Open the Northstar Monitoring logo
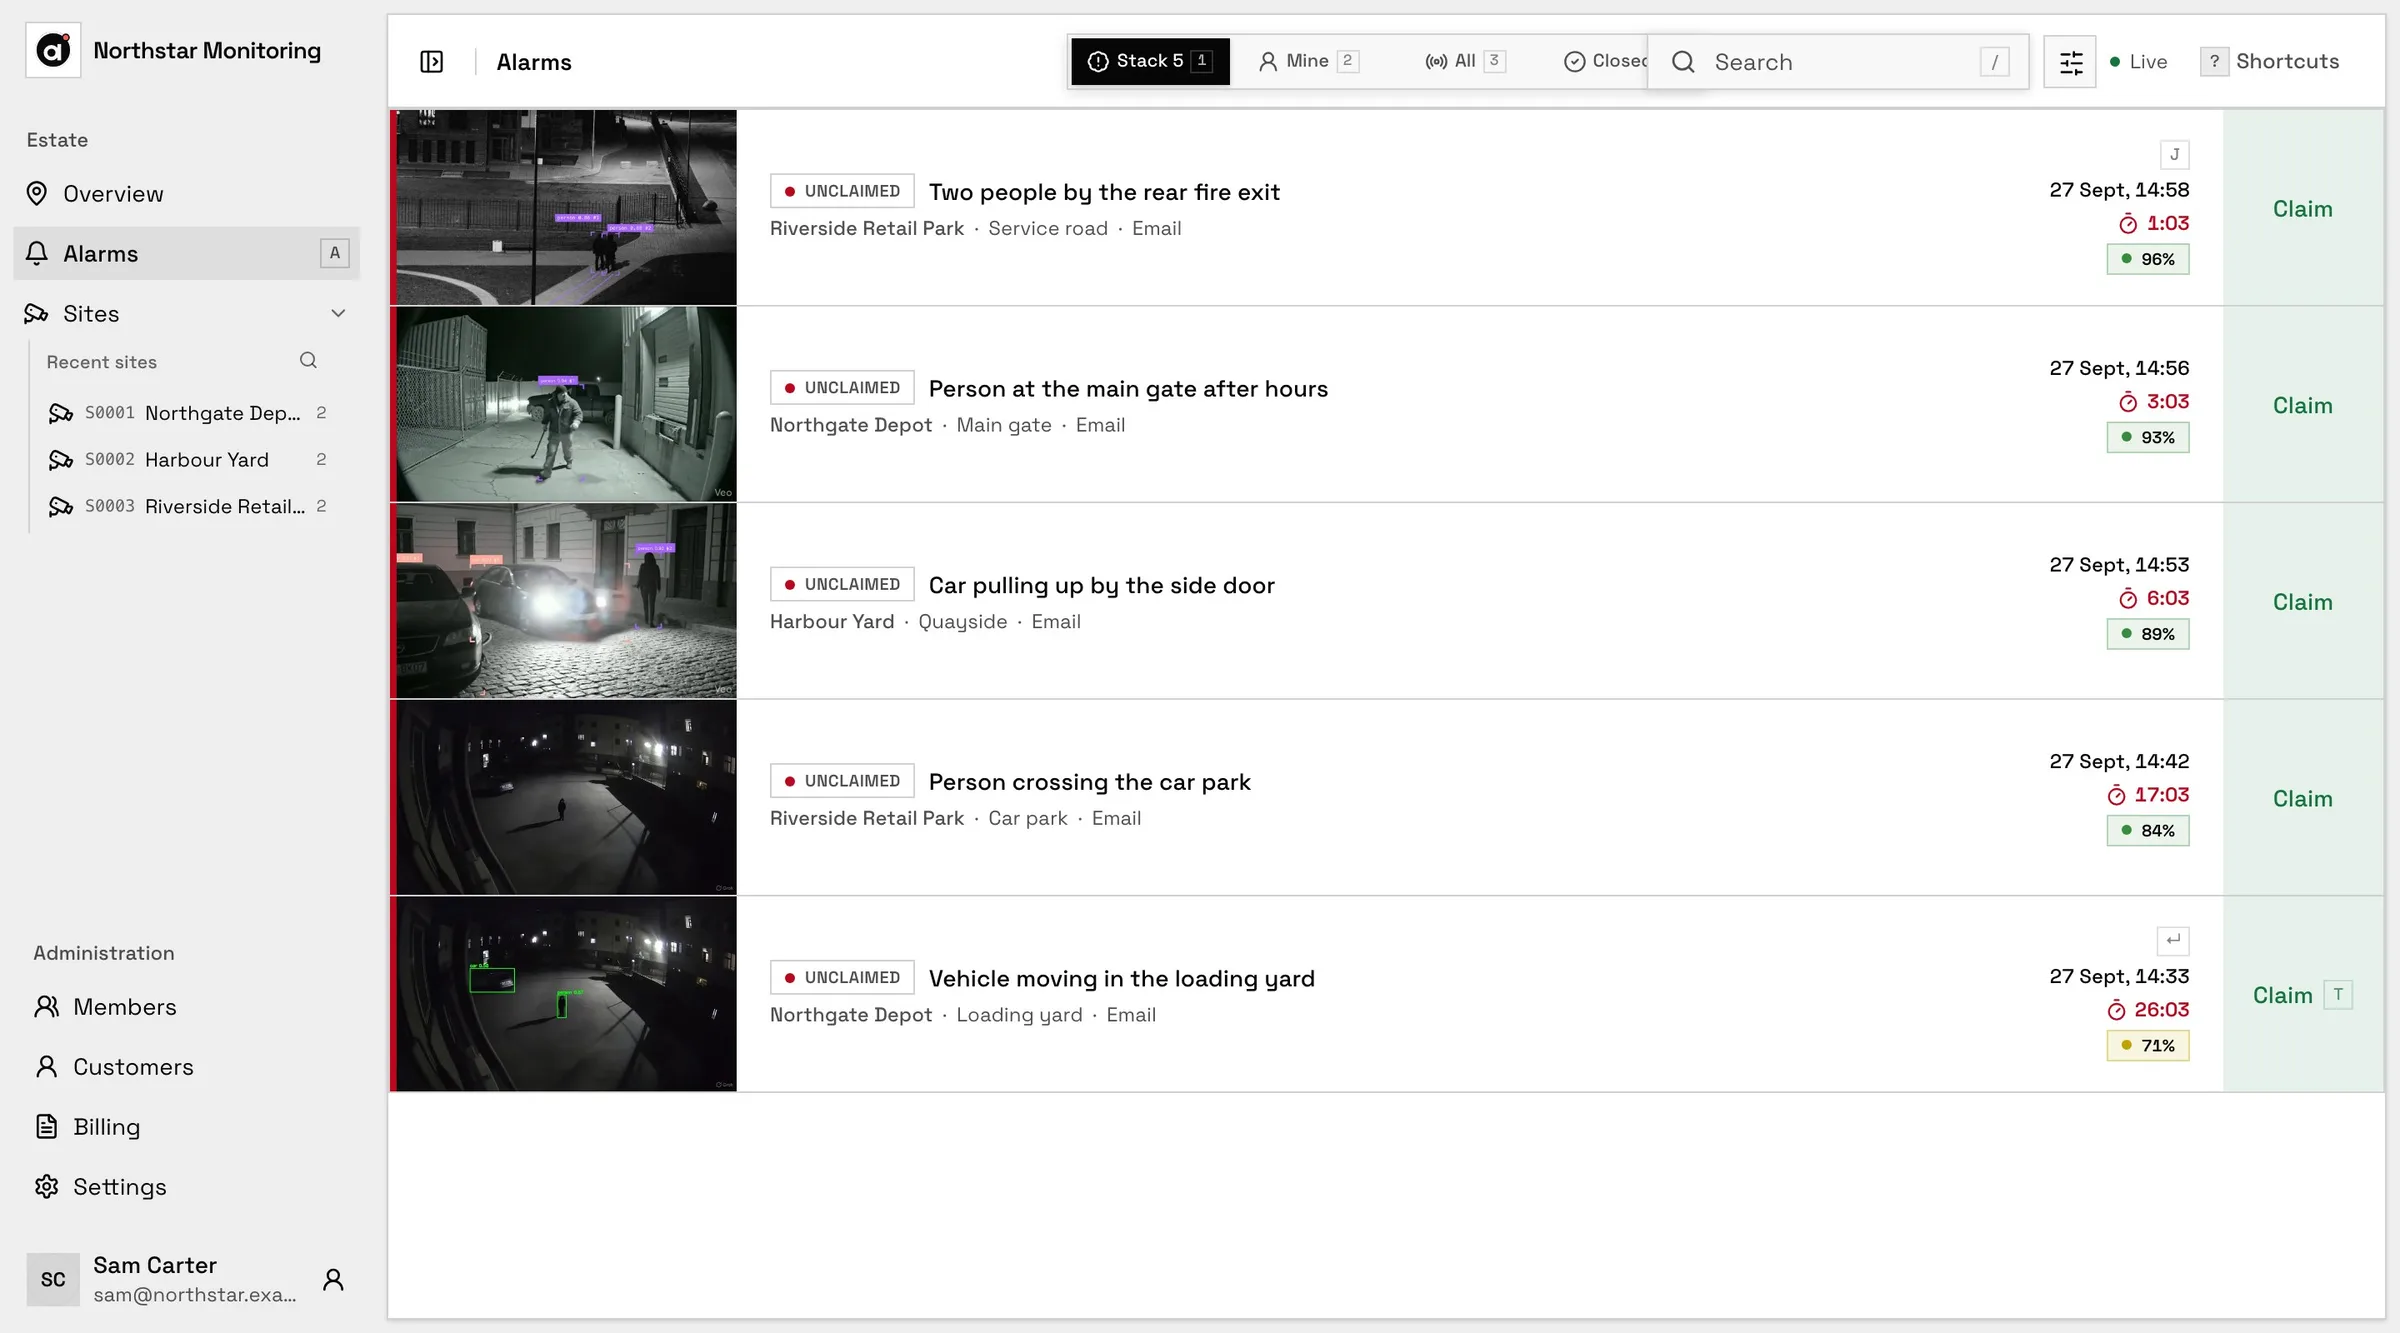Image resolution: width=2400 pixels, height=1333 pixels. tap(53, 50)
